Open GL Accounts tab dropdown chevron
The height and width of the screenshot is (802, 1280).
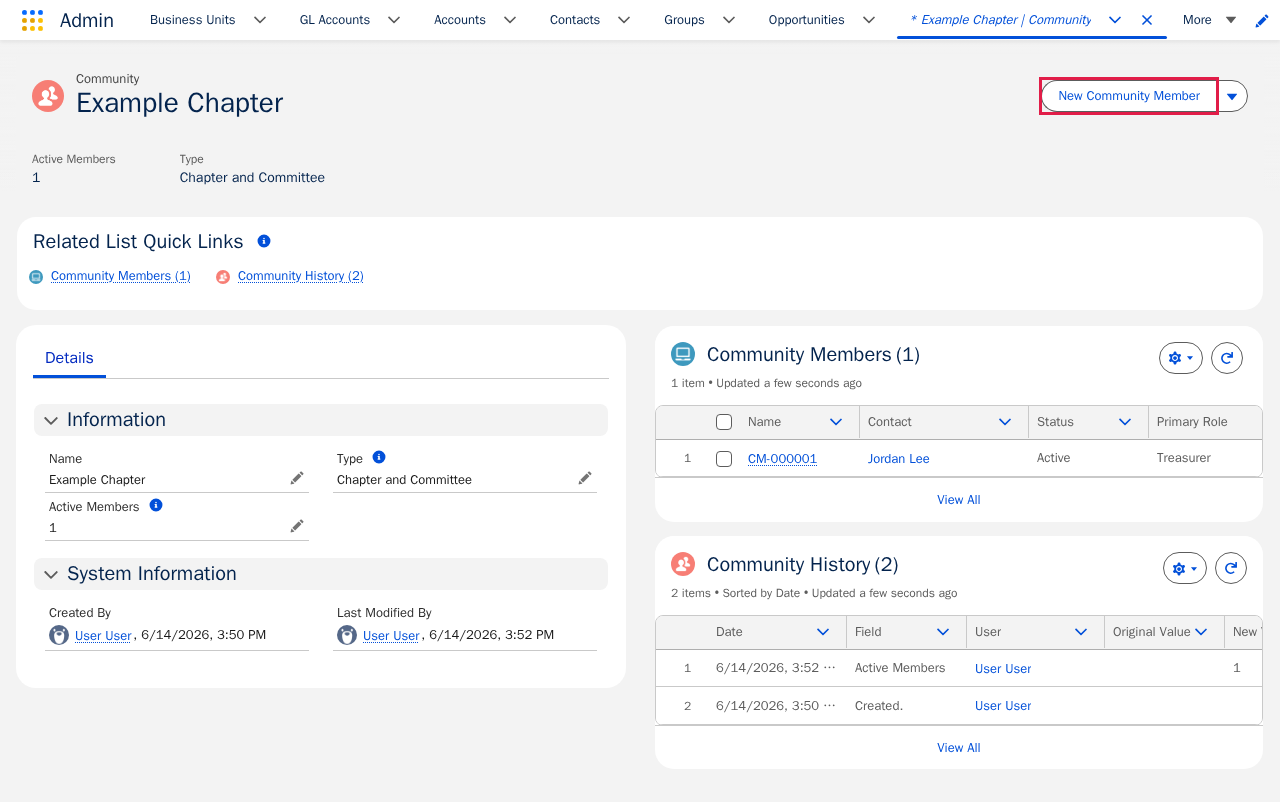click(x=394, y=20)
